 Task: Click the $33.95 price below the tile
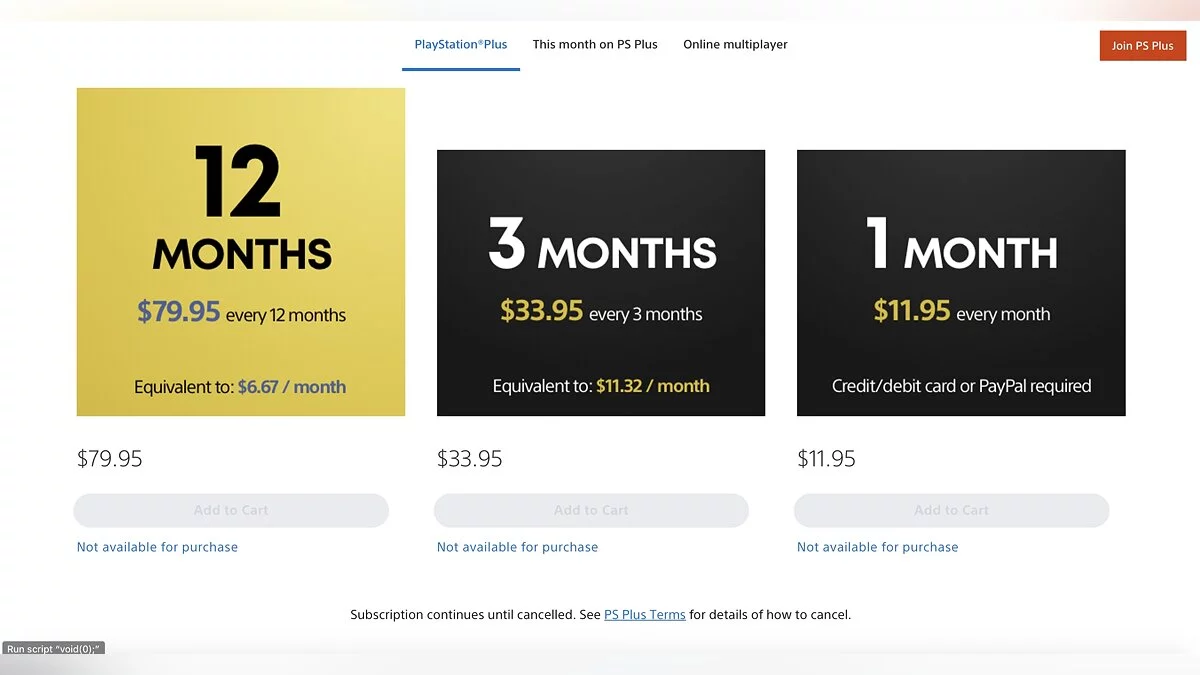tap(470, 459)
